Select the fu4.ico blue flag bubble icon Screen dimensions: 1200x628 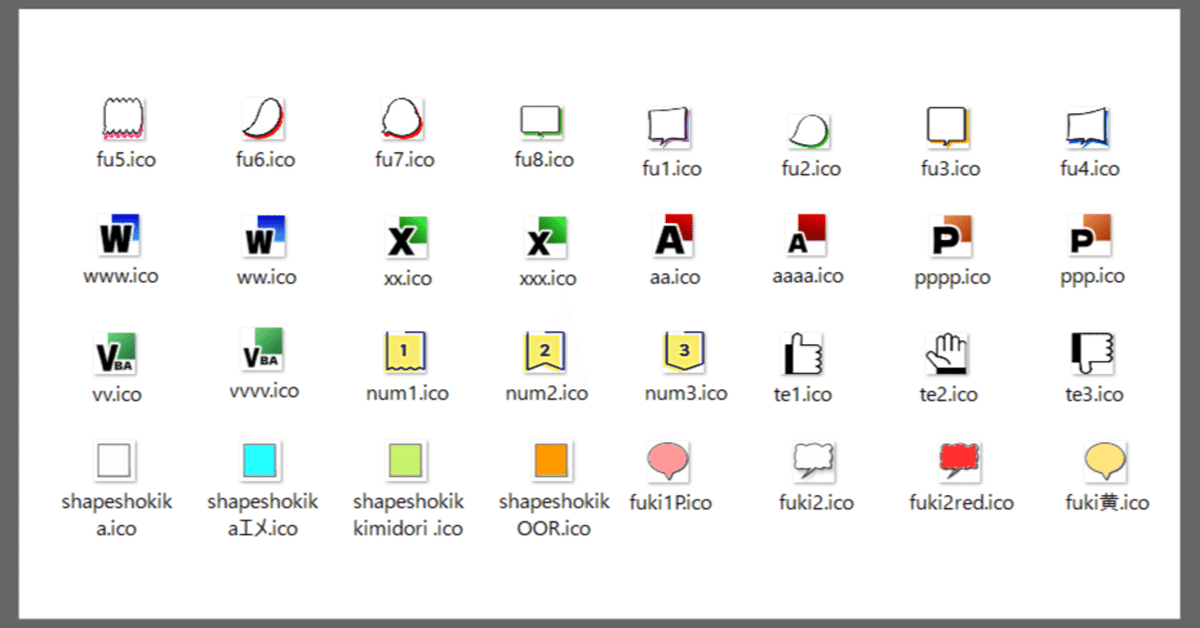[x=1089, y=128]
